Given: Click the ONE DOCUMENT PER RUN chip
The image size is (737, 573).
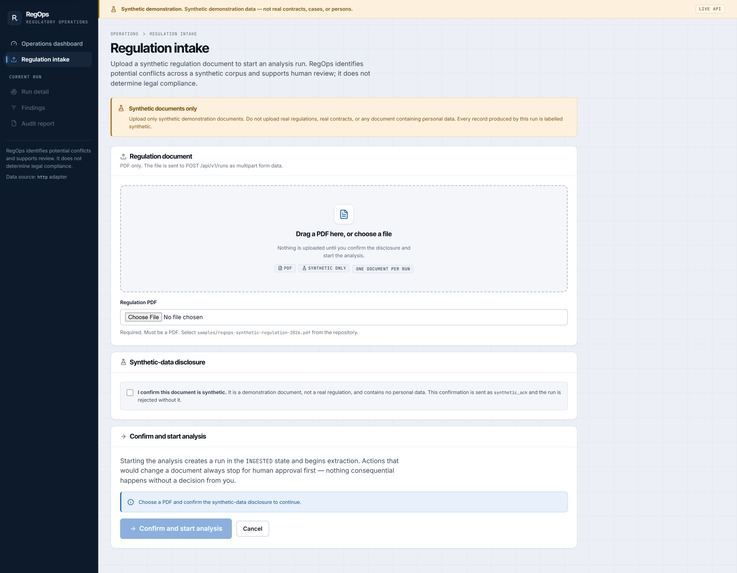Looking at the screenshot, I should point(383,269).
